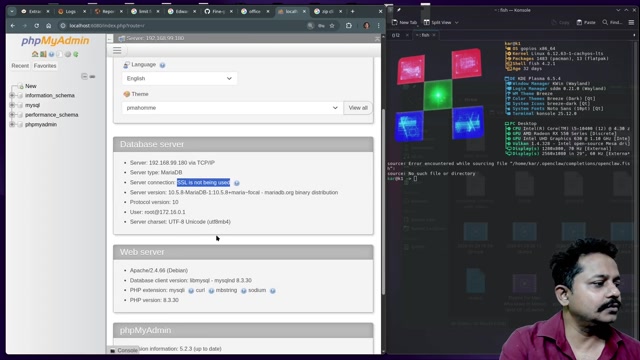The width and height of the screenshot is (640, 360).
Task: Click View all themes button
Action: pyautogui.click(x=358, y=108)
